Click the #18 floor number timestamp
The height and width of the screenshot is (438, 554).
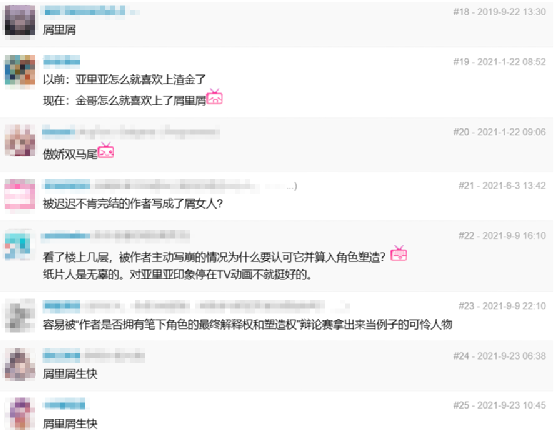click(x=499, y=12)
